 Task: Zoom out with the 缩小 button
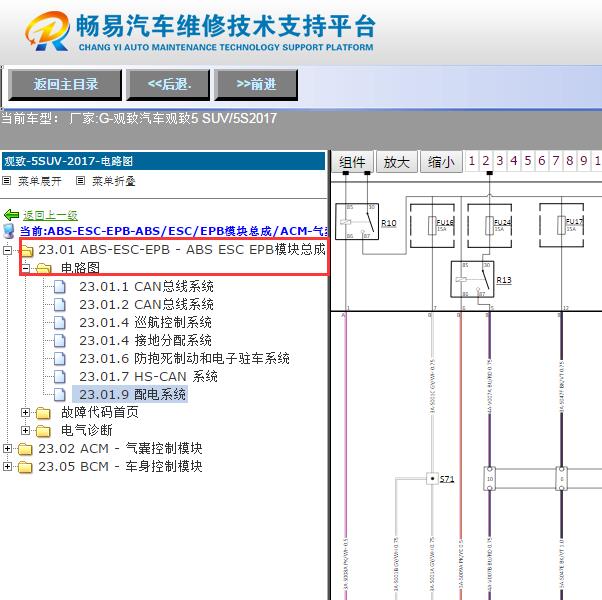[441, 162]
